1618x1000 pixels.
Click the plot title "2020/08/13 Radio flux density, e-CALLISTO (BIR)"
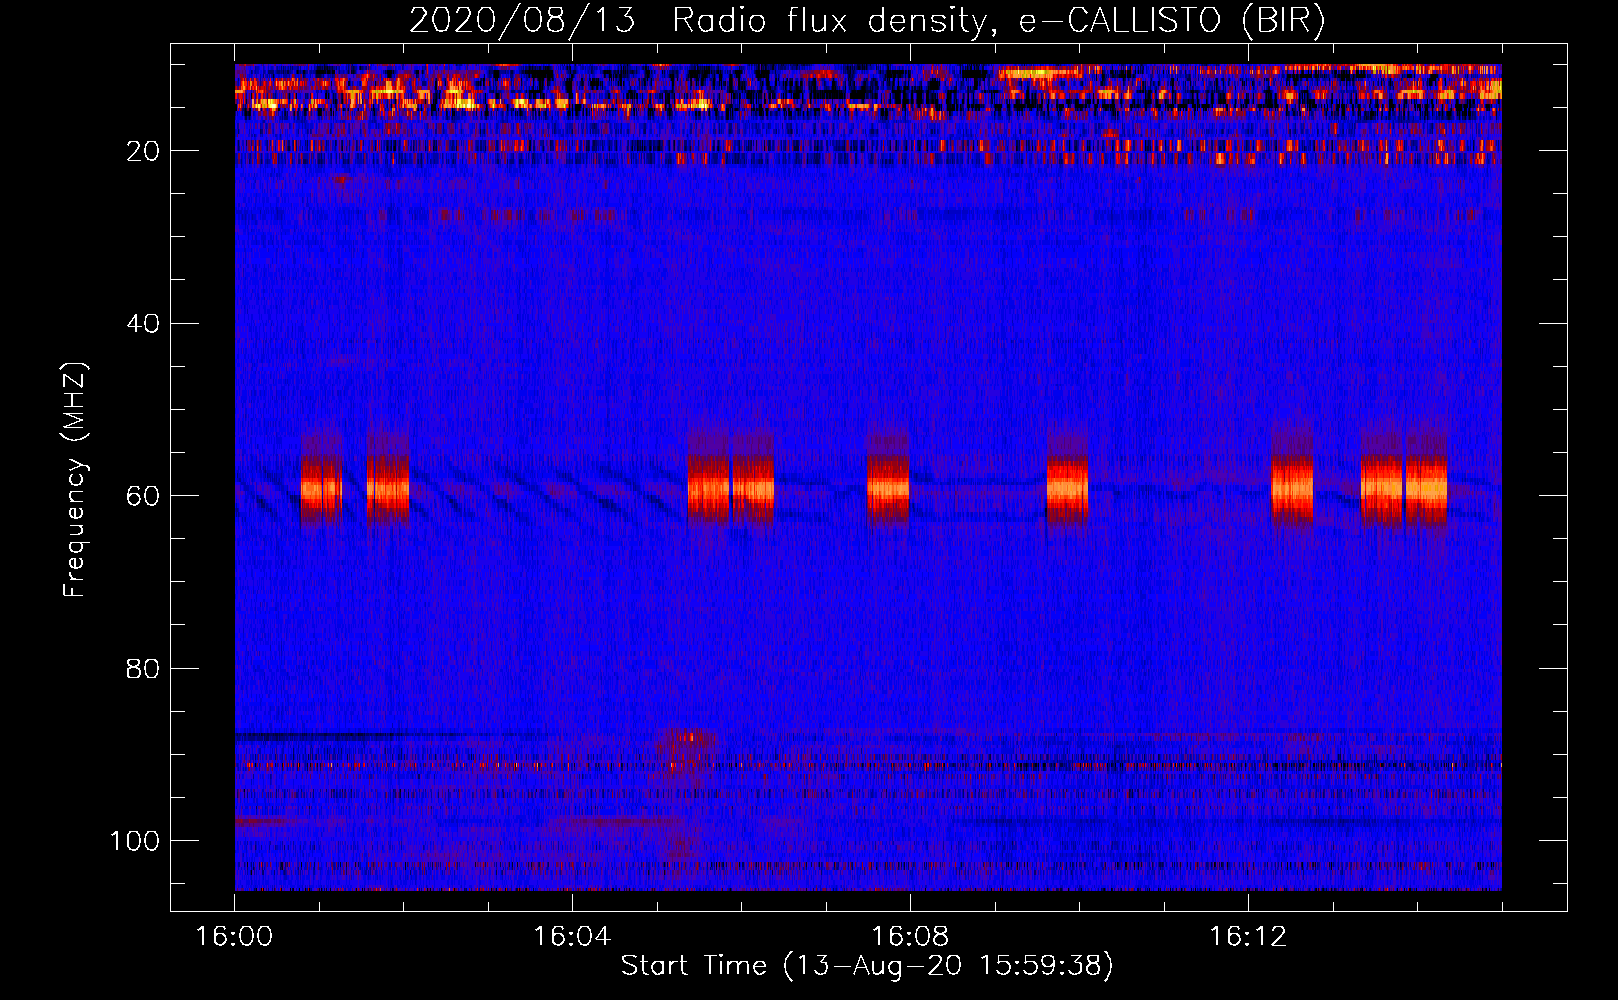tap(867, 20)
